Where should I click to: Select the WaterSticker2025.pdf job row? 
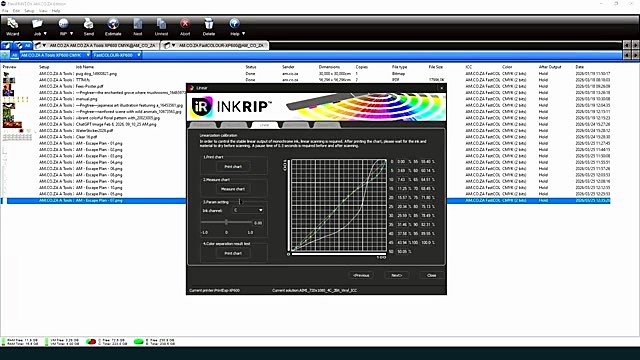click(306, 131)
